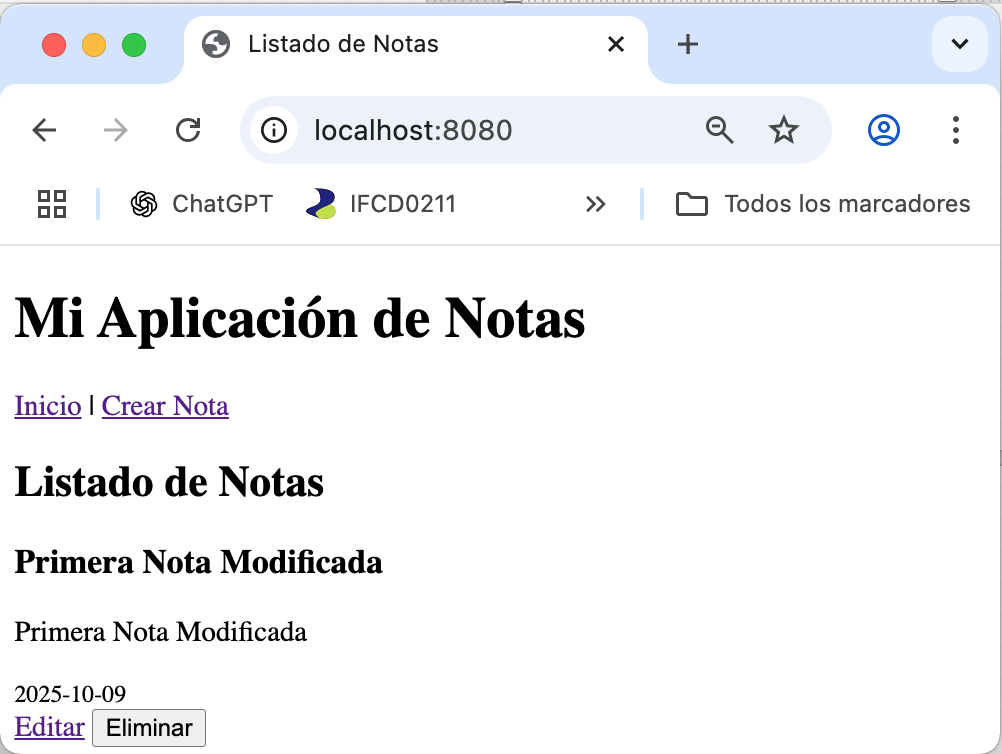Image resolution: width=1002 pixels, height=754 pixels.
Task: Expand the tab search dropdown arrow
Action: (x=959, y=44)
